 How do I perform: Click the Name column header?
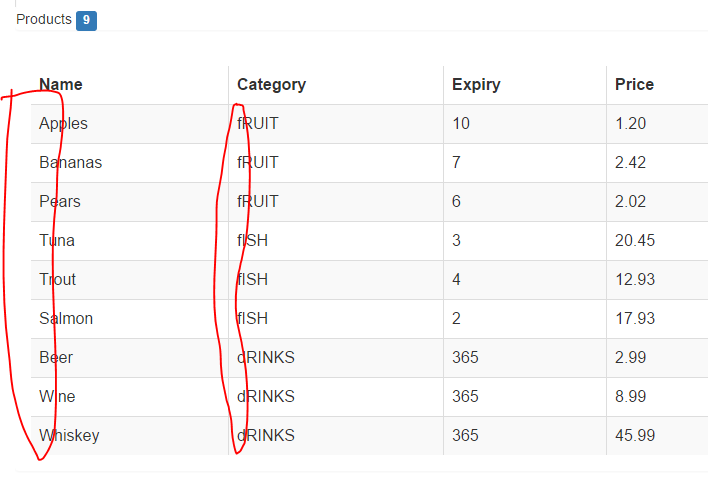(61, 85)
